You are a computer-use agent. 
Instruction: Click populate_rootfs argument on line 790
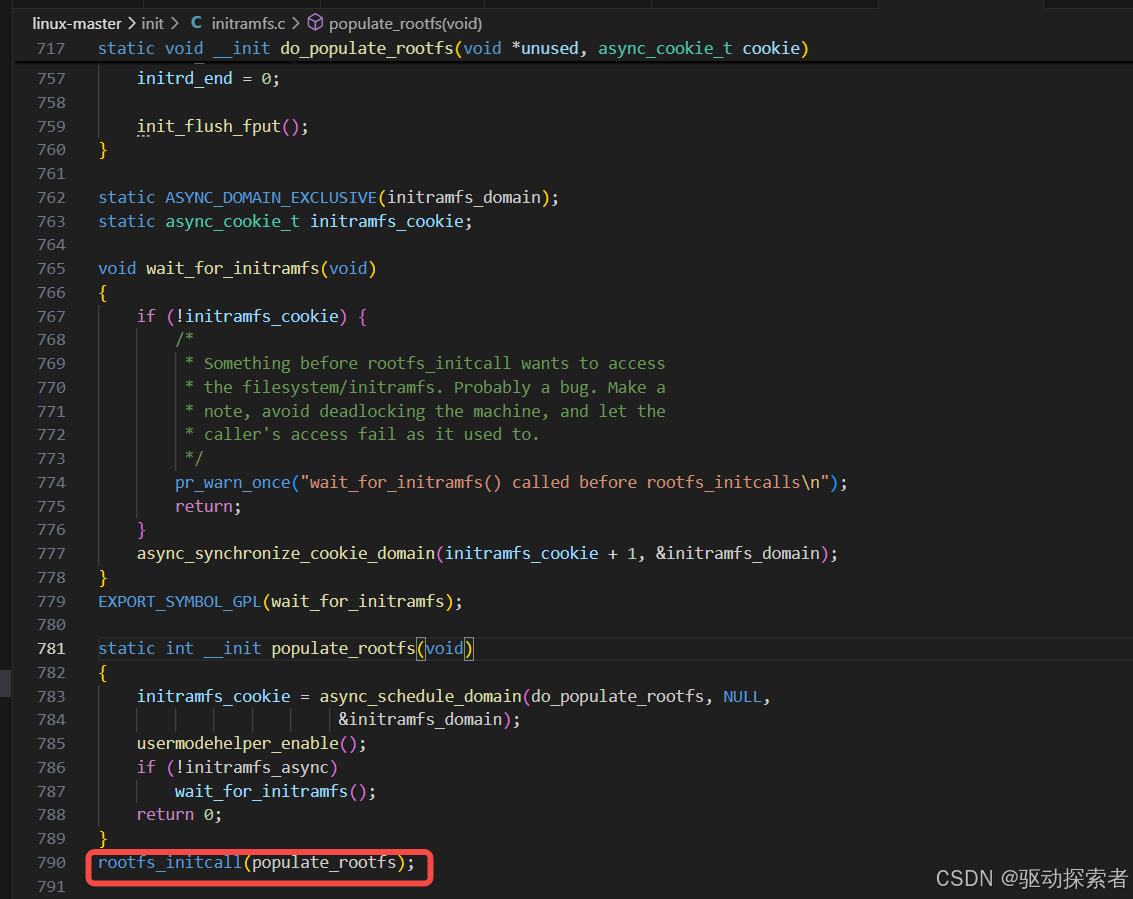324,862
